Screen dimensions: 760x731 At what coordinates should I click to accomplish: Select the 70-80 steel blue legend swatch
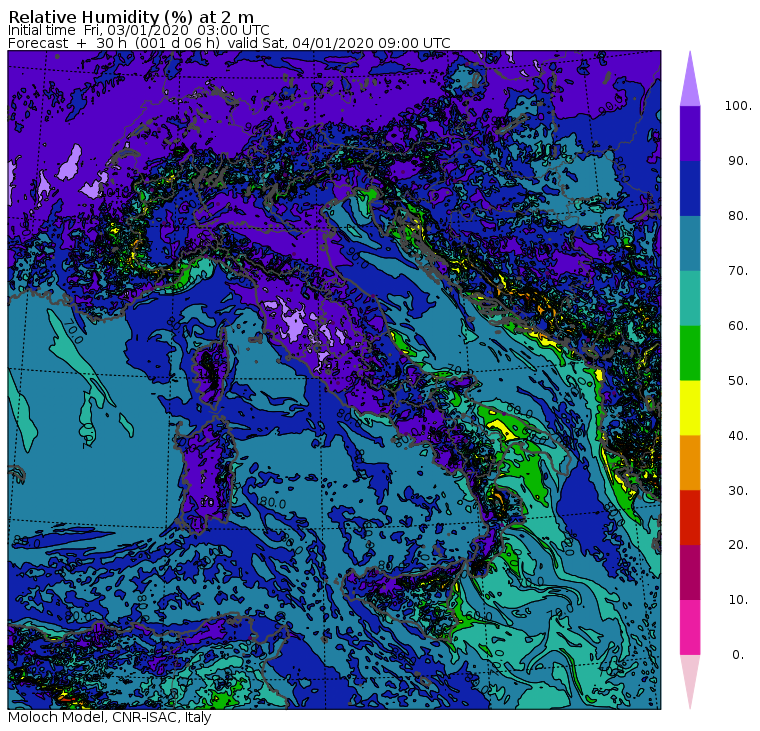690,243
